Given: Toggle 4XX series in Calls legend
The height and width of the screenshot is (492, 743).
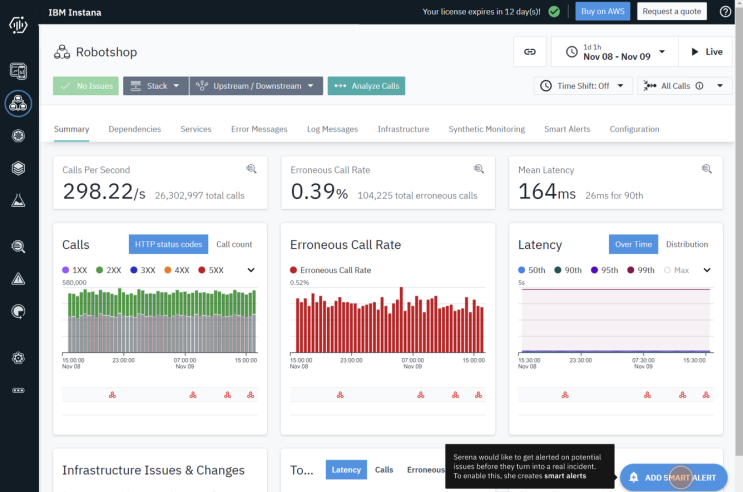Looking at the screenshot, I should 177,270.
